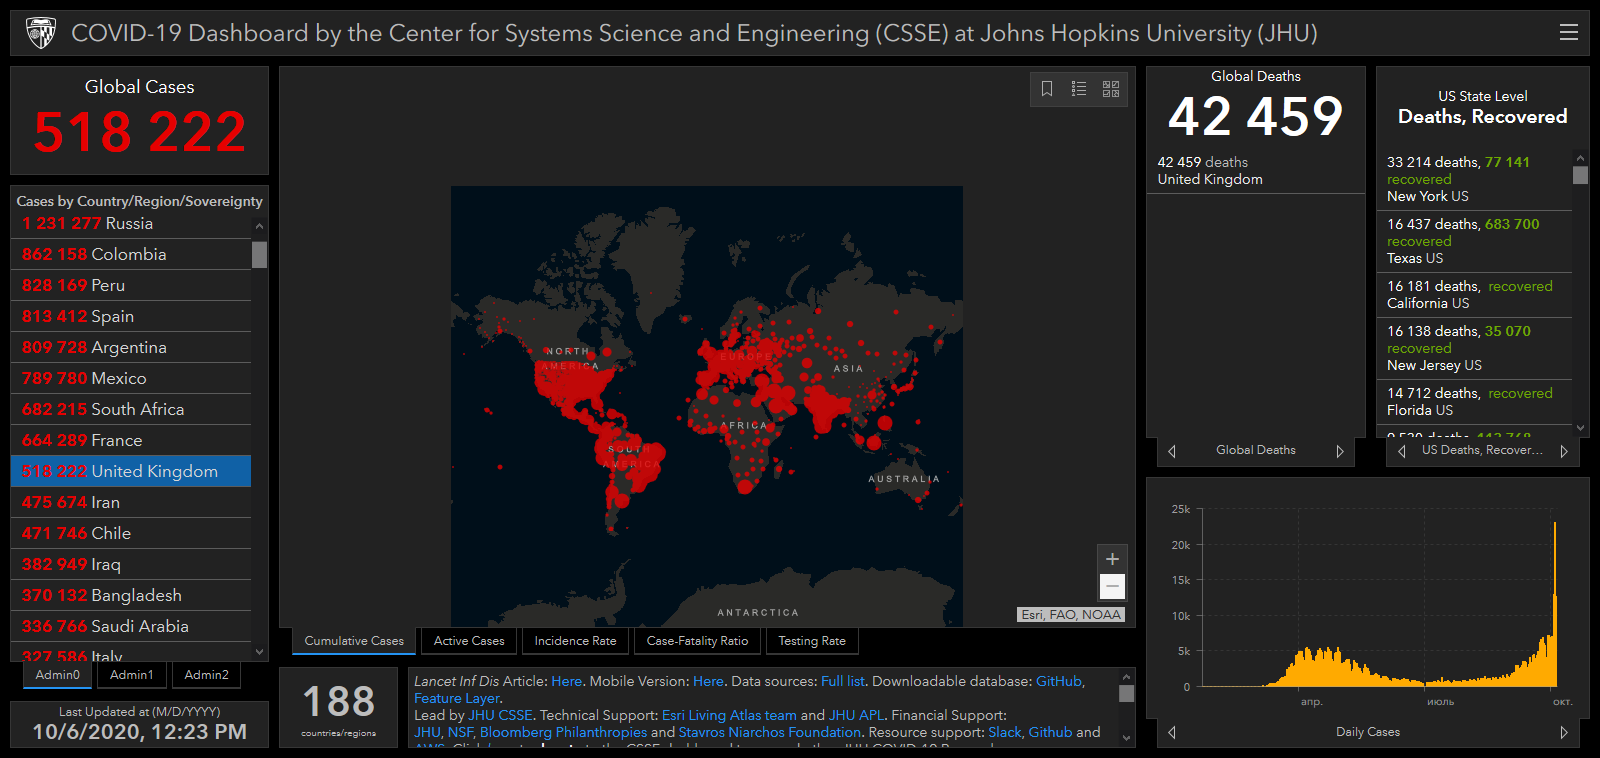Select South Africa in the country list
This screenshot has width=1600, height=758.
pos(131,409)
